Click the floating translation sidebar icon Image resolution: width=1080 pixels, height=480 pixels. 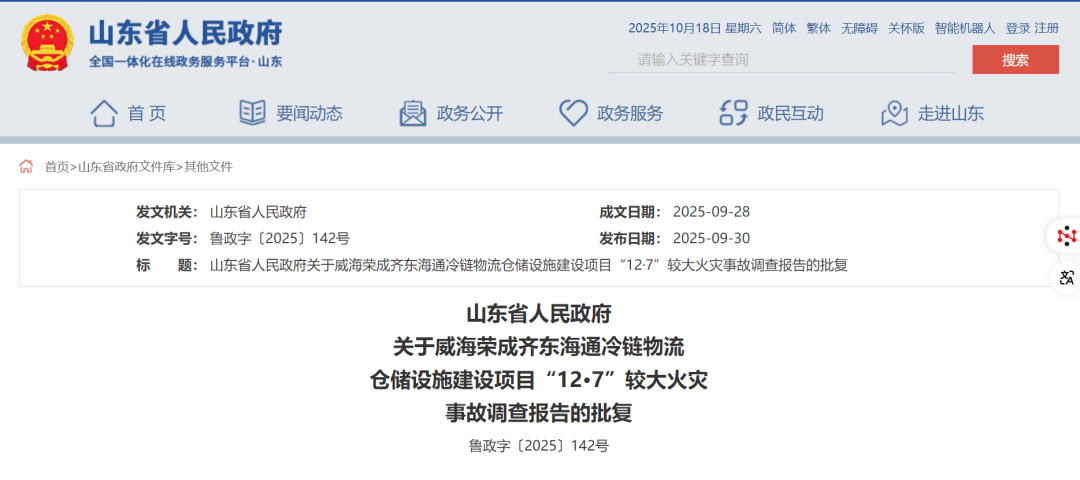tap(1066, 277)
